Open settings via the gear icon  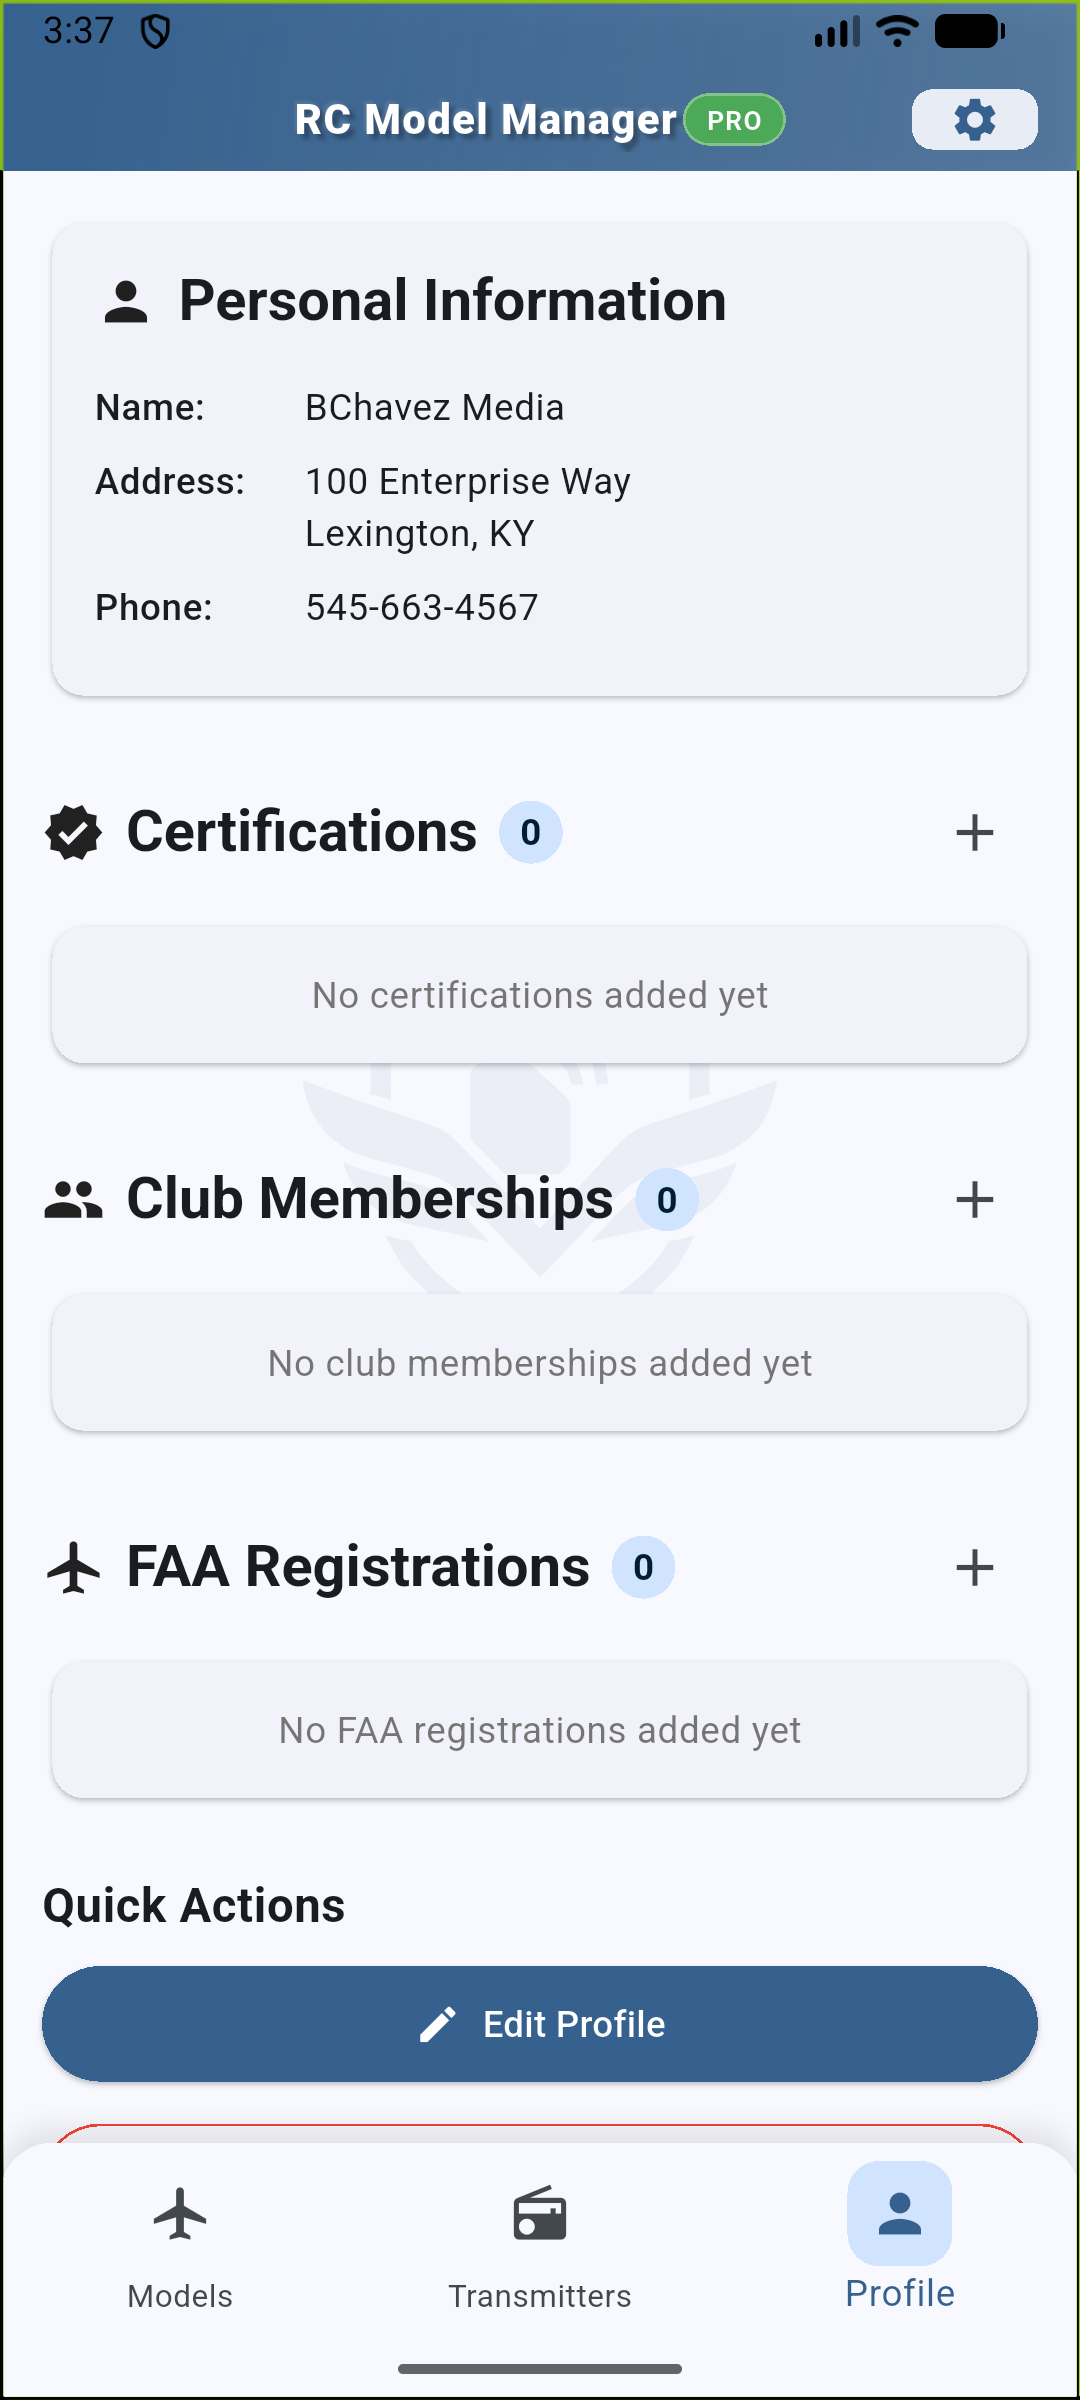pos(974,120)
